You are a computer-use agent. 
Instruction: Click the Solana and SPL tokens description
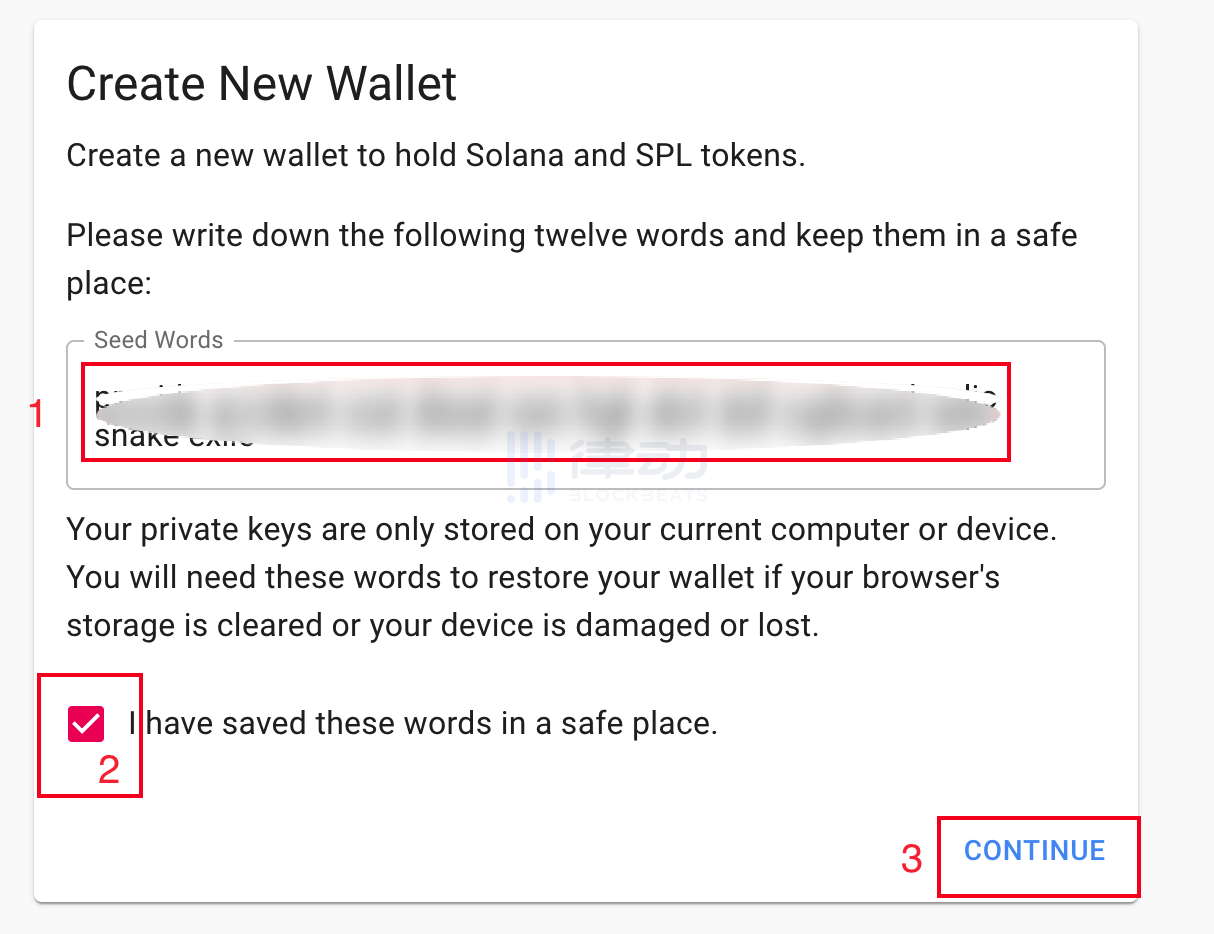point(435,156)
